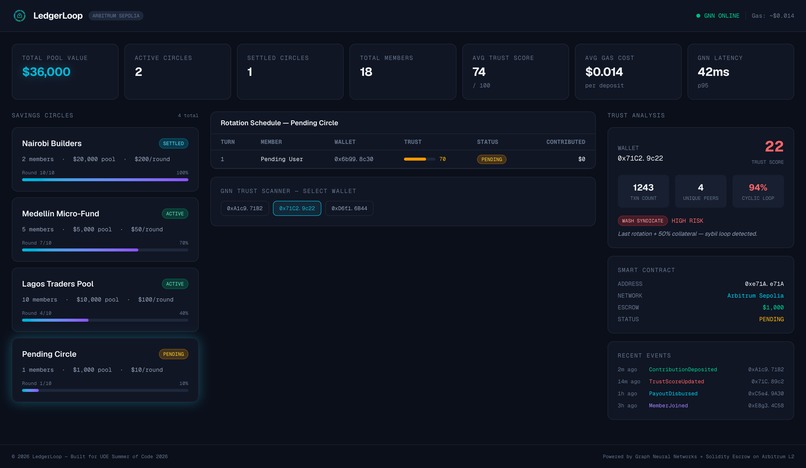The height and width of the screenshot is (468, 806).
Task: Click event wallet 0xA1c9..7182 in Recent Events
Action: (766, 370)
